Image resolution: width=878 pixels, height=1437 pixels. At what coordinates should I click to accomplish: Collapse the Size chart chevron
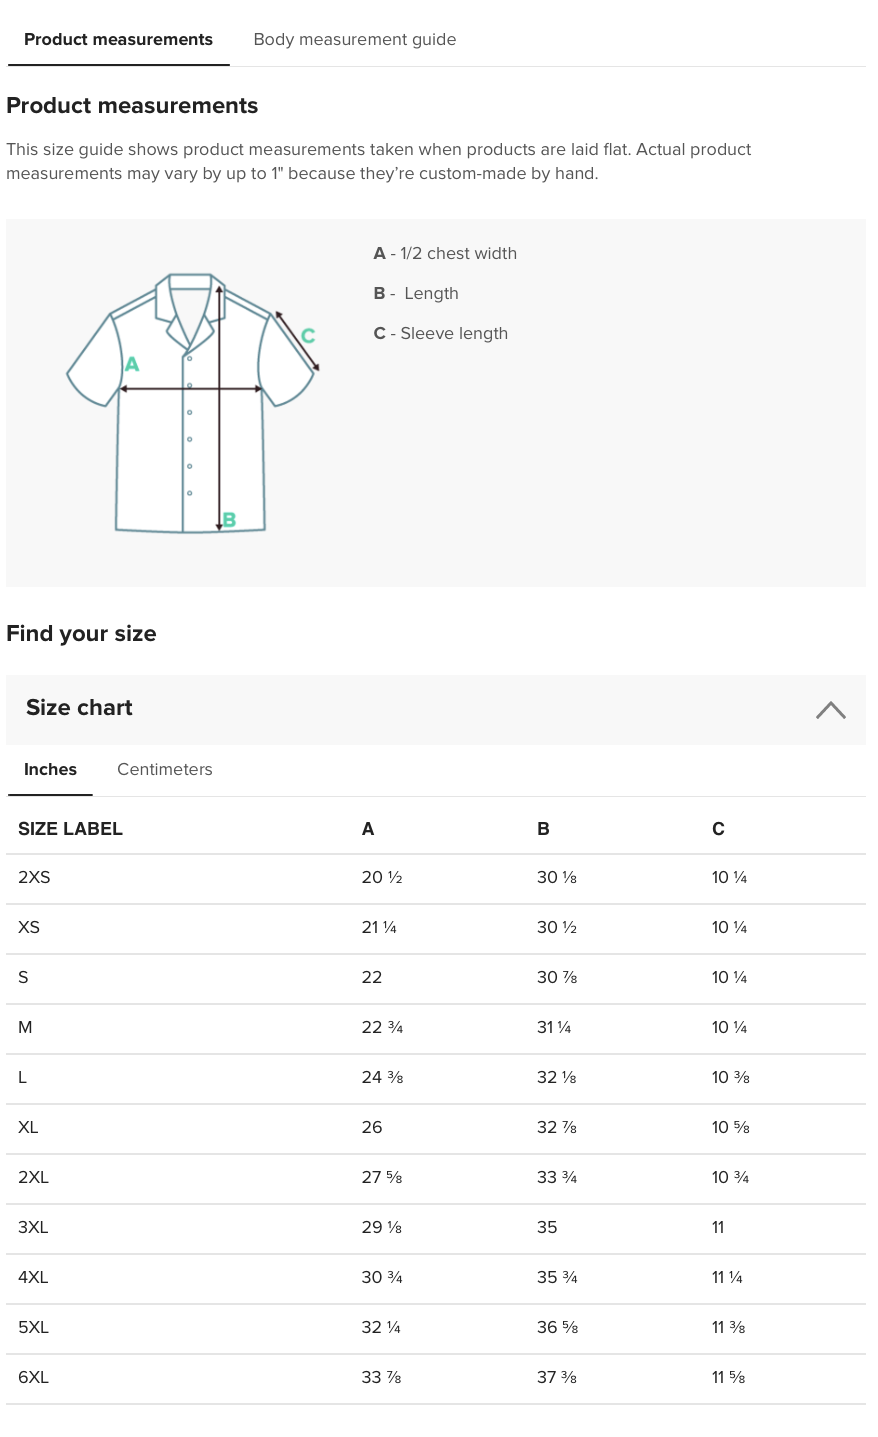click(830, 710)
